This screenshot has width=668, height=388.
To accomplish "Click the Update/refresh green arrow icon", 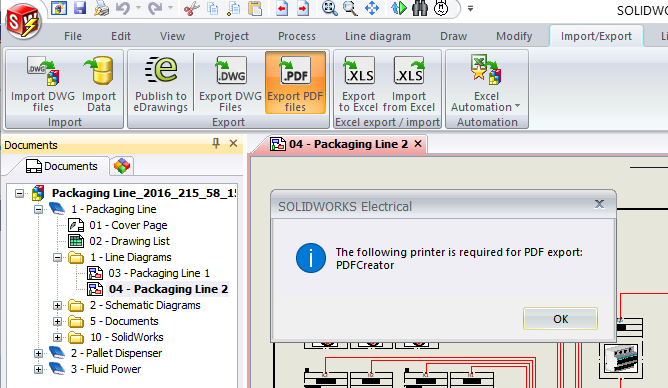I will [x=399, y=9].
